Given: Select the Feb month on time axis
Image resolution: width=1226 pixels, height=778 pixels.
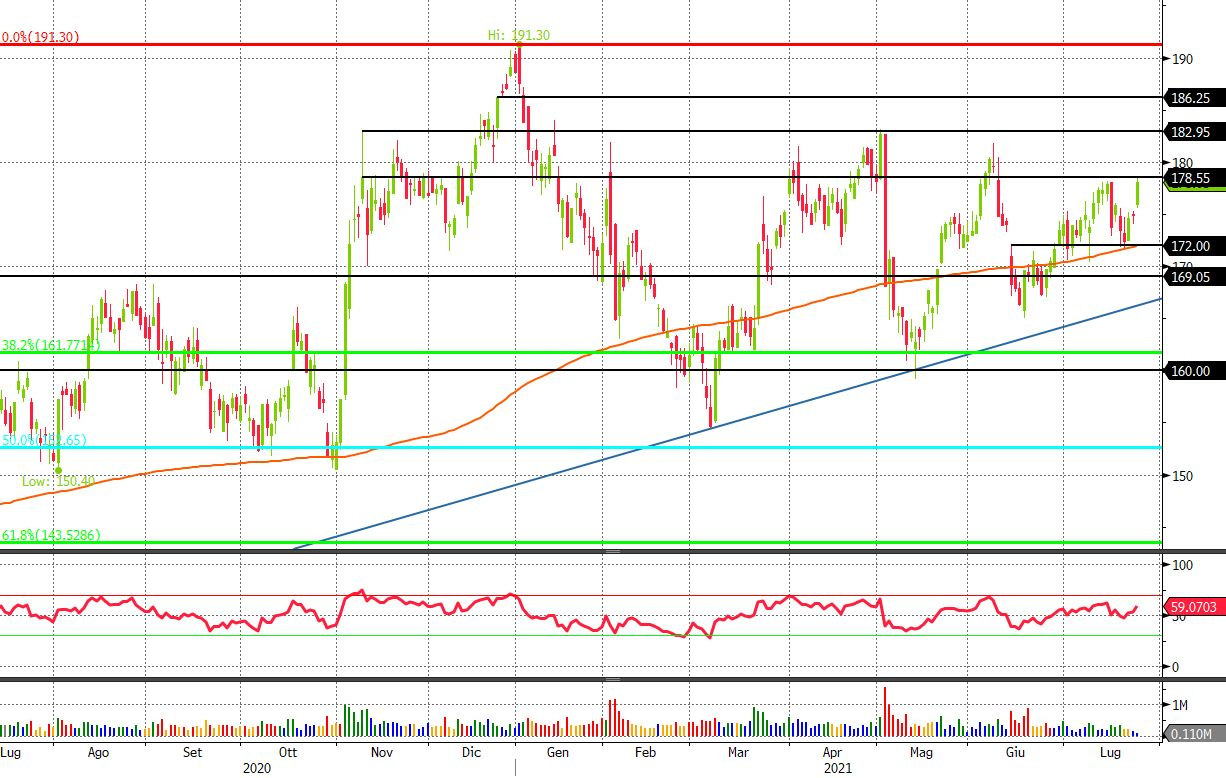Looking at the screenshot, I should 647,752.
